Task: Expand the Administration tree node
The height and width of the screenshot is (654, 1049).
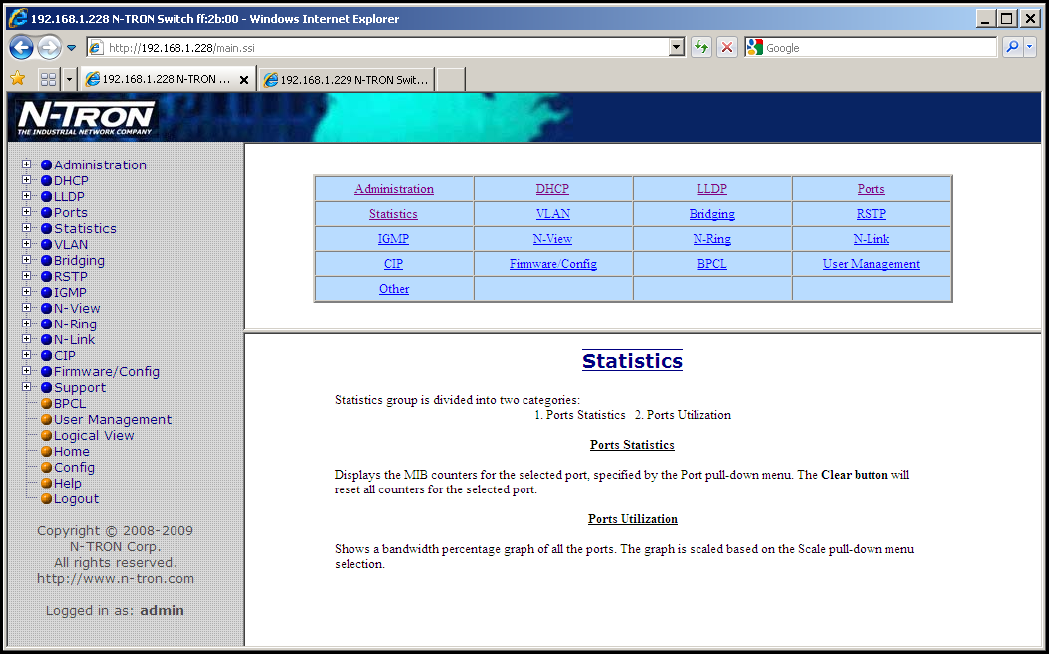Action: tap(27, 165)
